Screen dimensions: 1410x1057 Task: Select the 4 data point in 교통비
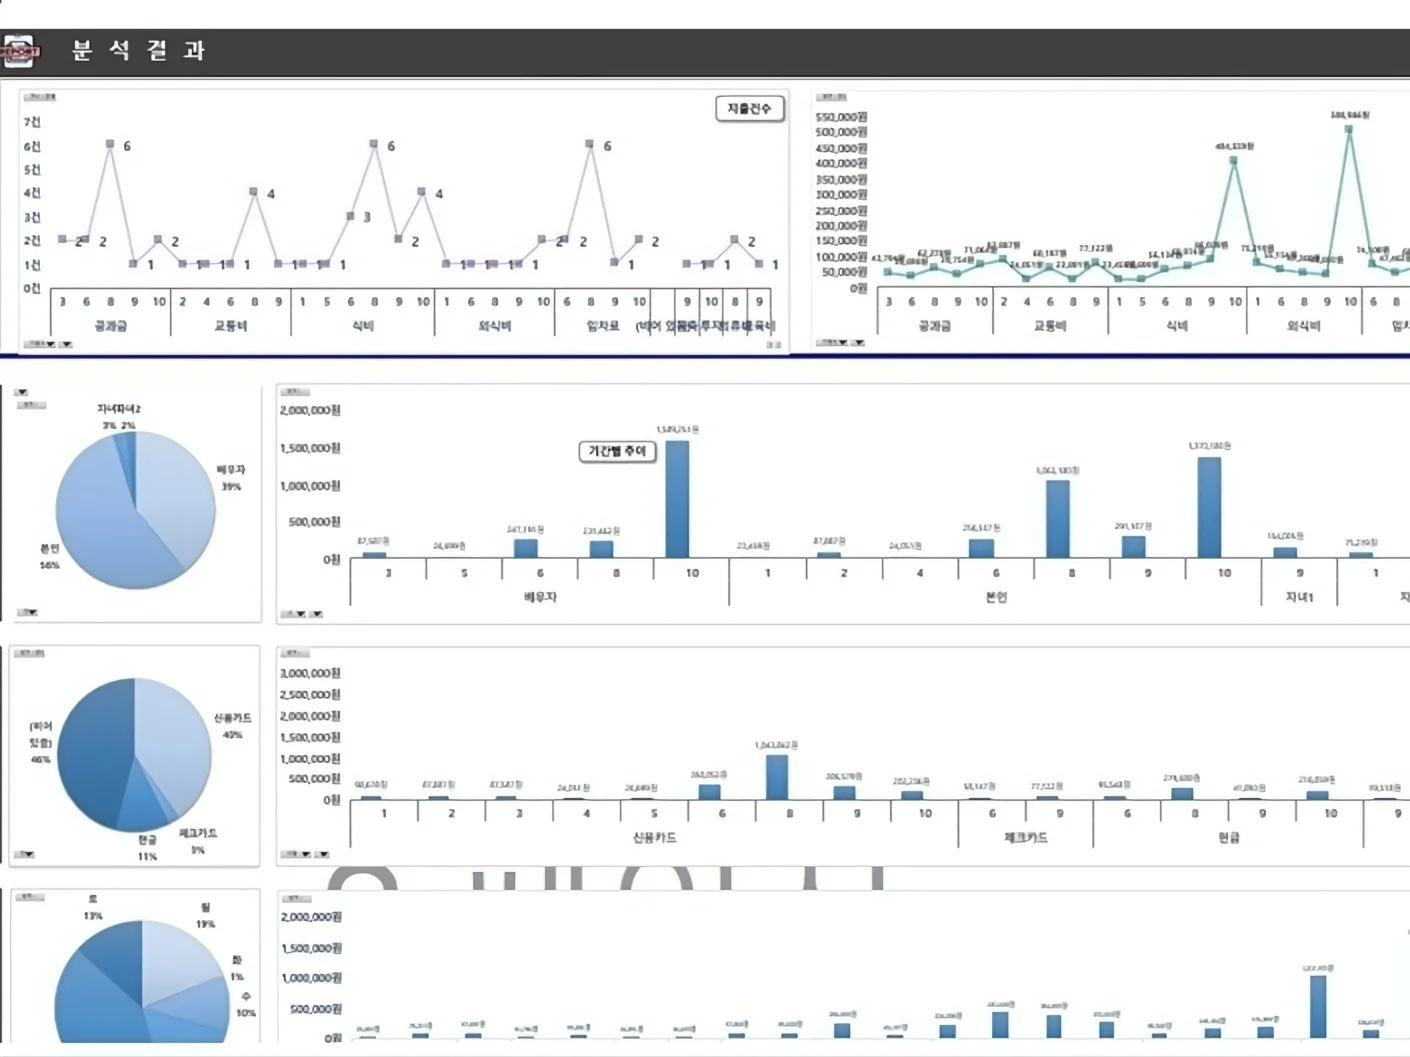[x=254, y=192]
